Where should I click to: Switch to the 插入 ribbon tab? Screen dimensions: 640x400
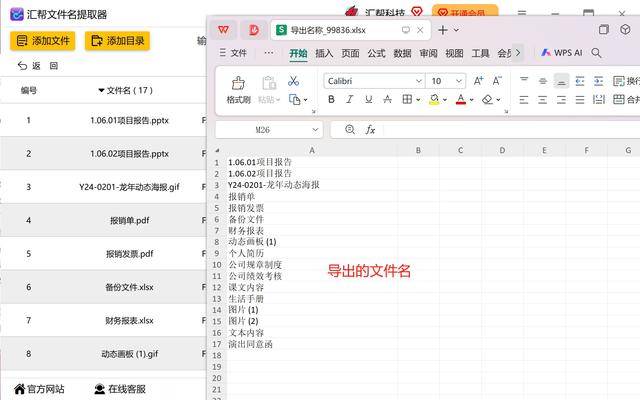[x=324, y=53]
